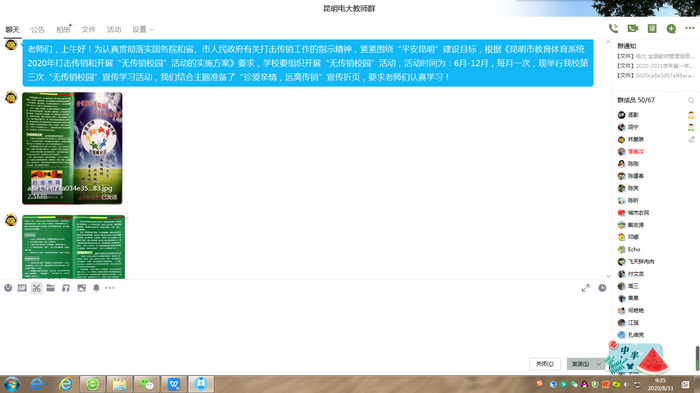Viewport: 700px width, 393px height.
Task: Start a group voice call
Action: pos(613,29)
